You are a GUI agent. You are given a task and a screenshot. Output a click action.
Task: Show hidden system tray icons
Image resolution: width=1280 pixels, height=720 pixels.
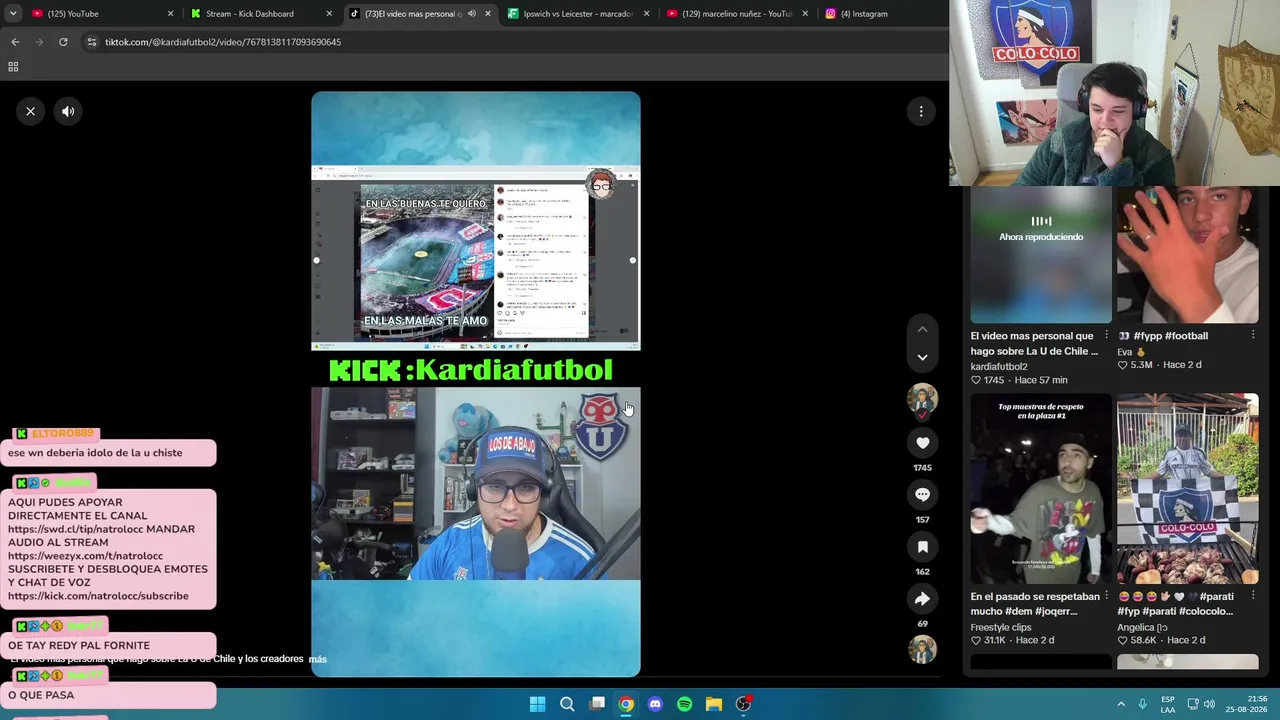pos(1121,705)
